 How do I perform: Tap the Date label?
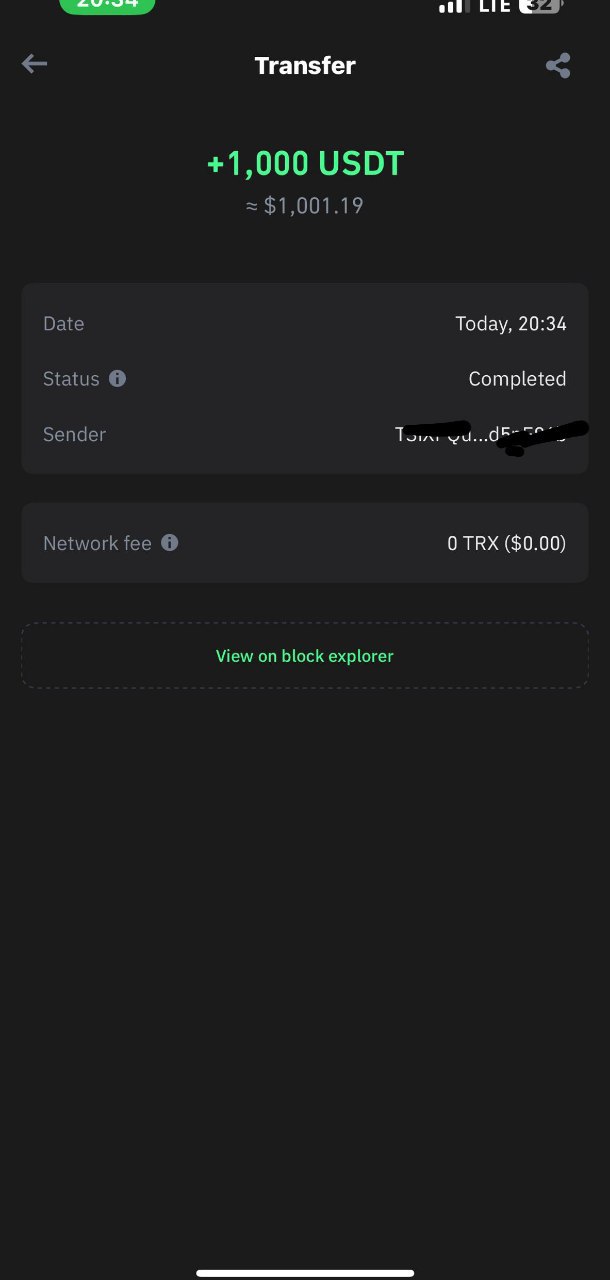(x=63, y=324)
